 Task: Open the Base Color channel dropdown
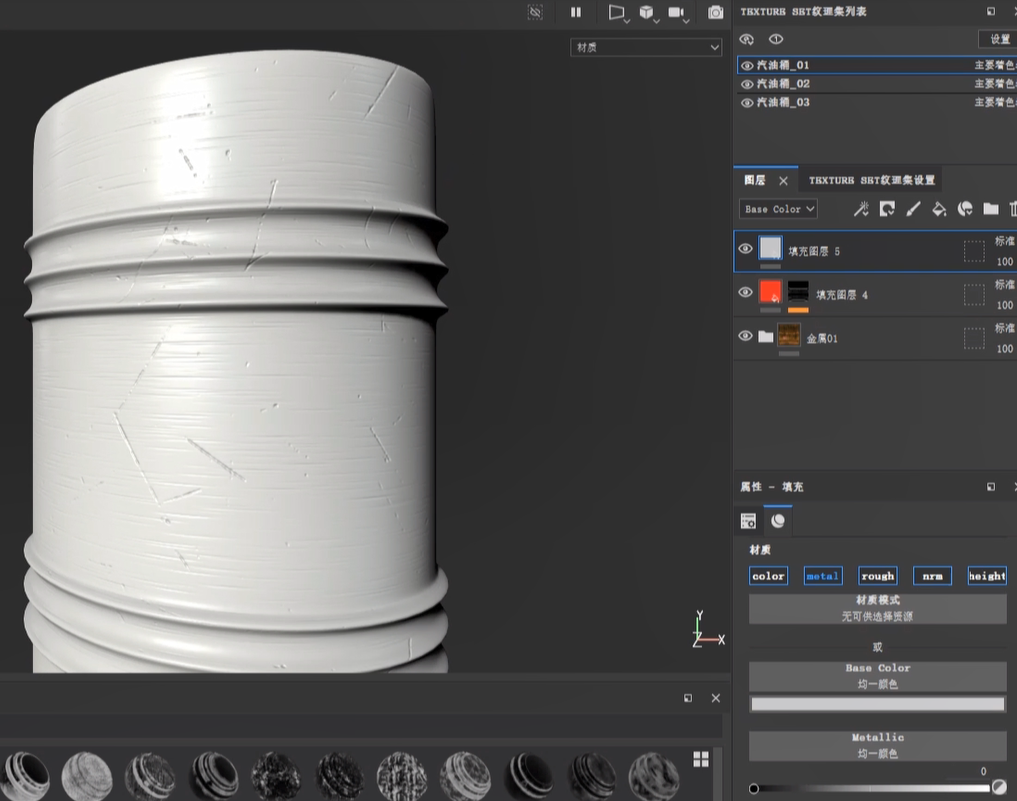pyautogui.click(x=779, y=209)
